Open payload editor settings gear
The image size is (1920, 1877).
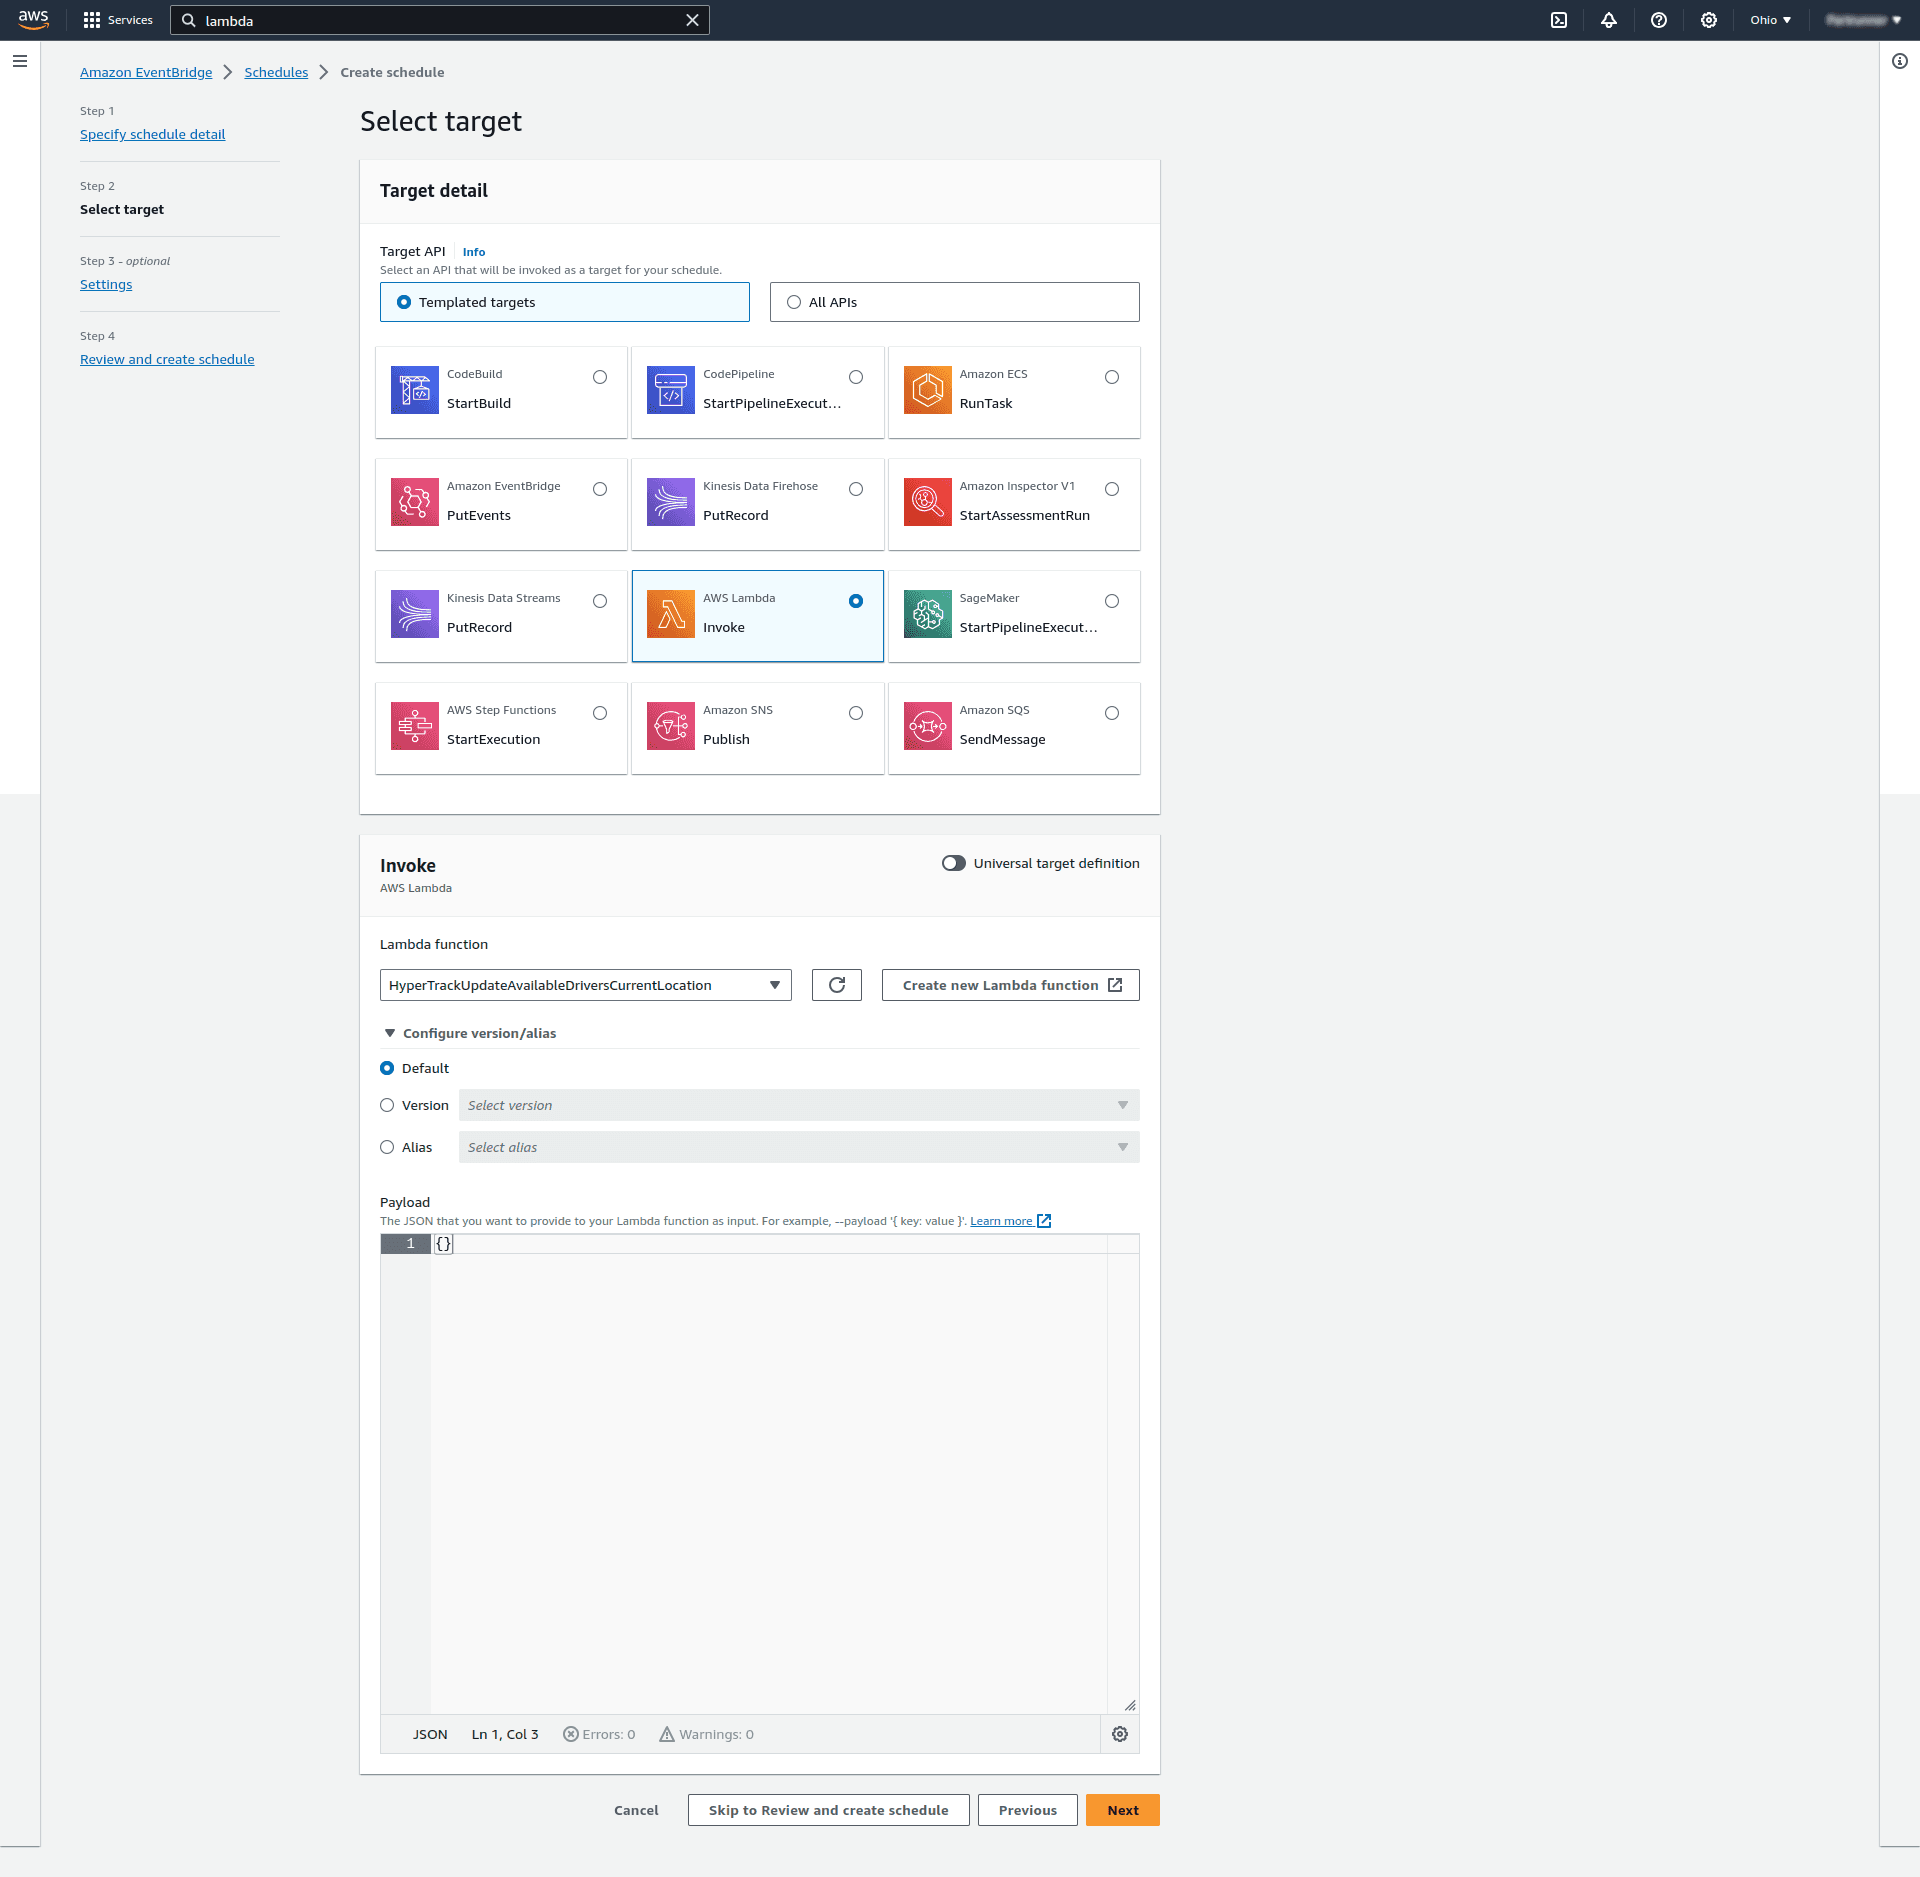click(1120, 1734)
